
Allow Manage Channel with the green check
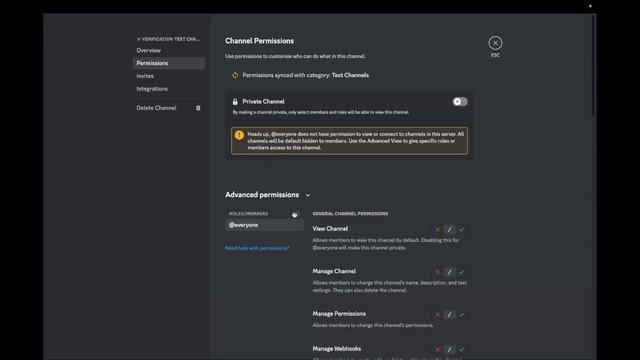[x=462, y=272]
